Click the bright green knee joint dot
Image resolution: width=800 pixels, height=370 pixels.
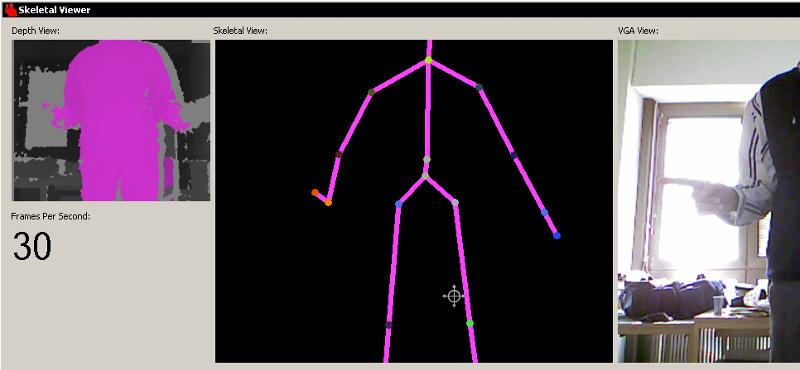(x=470, y=323)
